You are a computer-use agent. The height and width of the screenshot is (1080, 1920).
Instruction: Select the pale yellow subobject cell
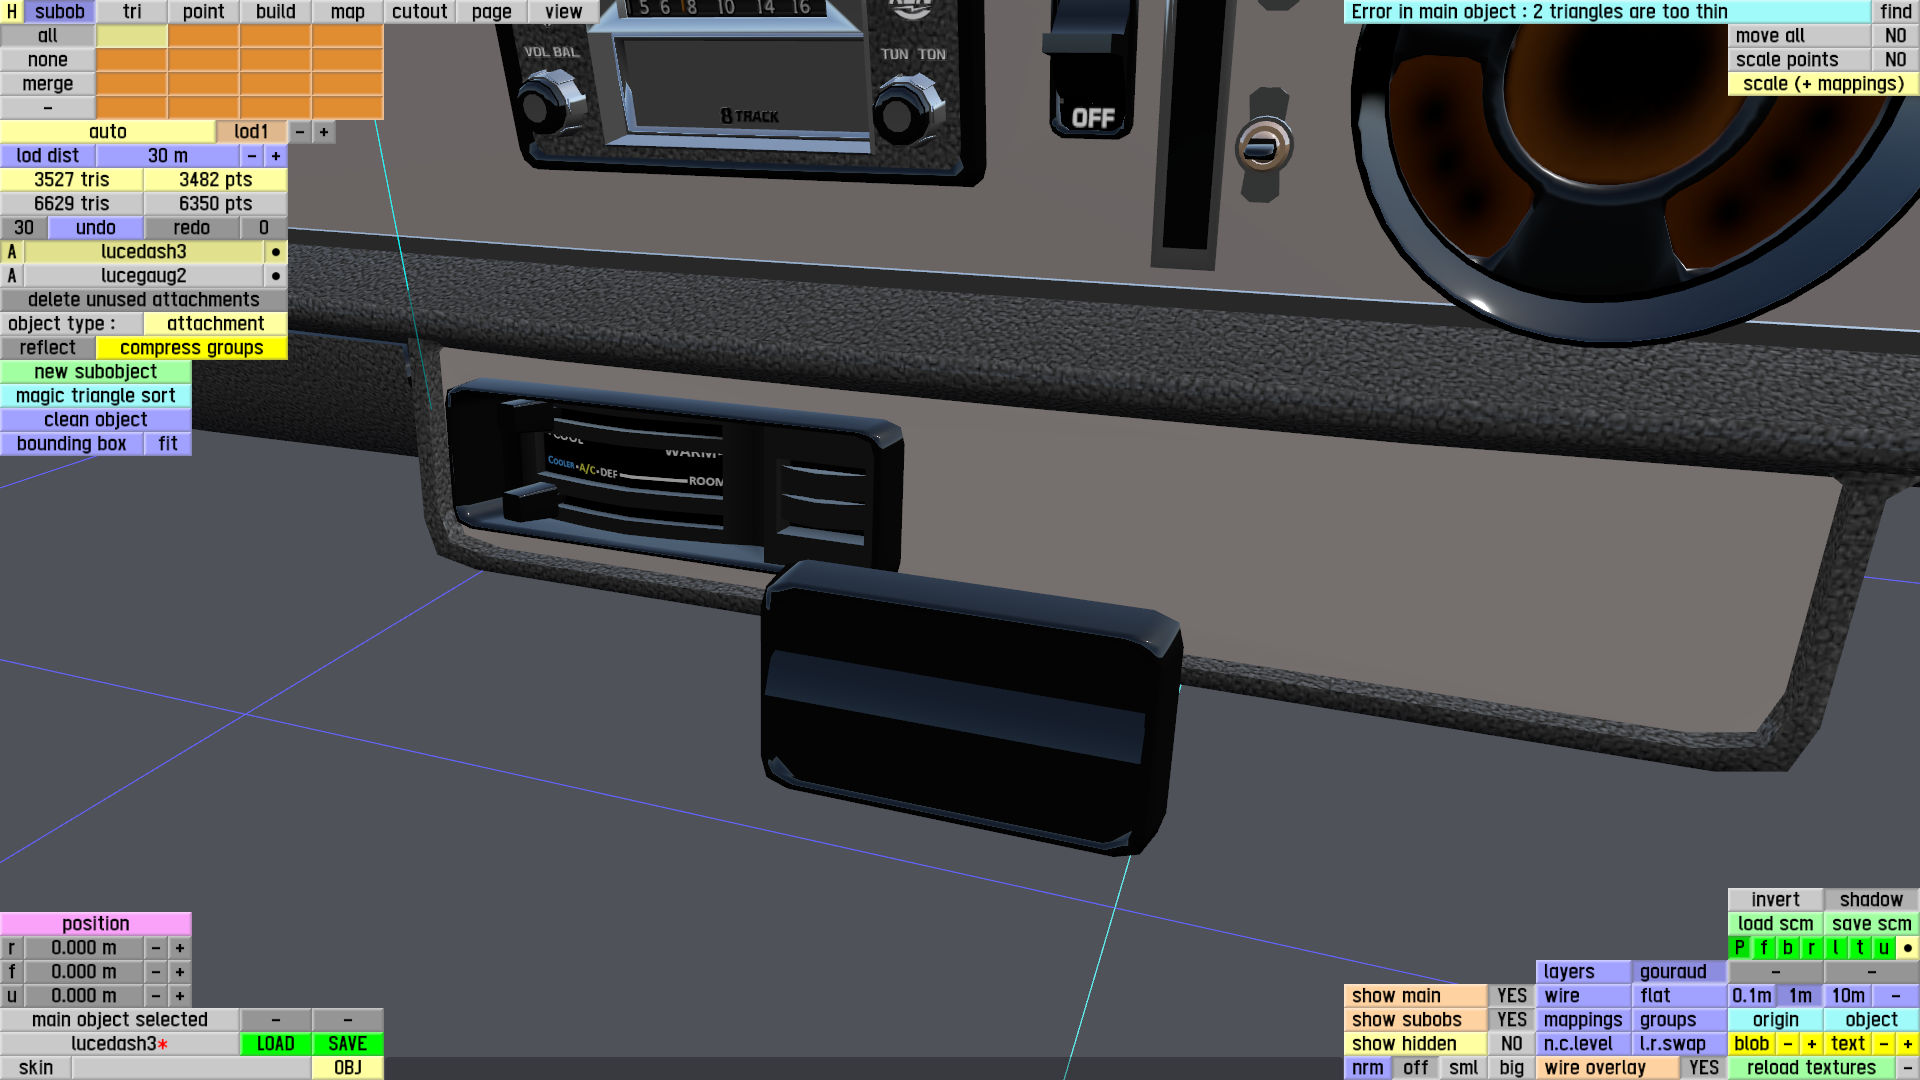(x=131, y=36)
